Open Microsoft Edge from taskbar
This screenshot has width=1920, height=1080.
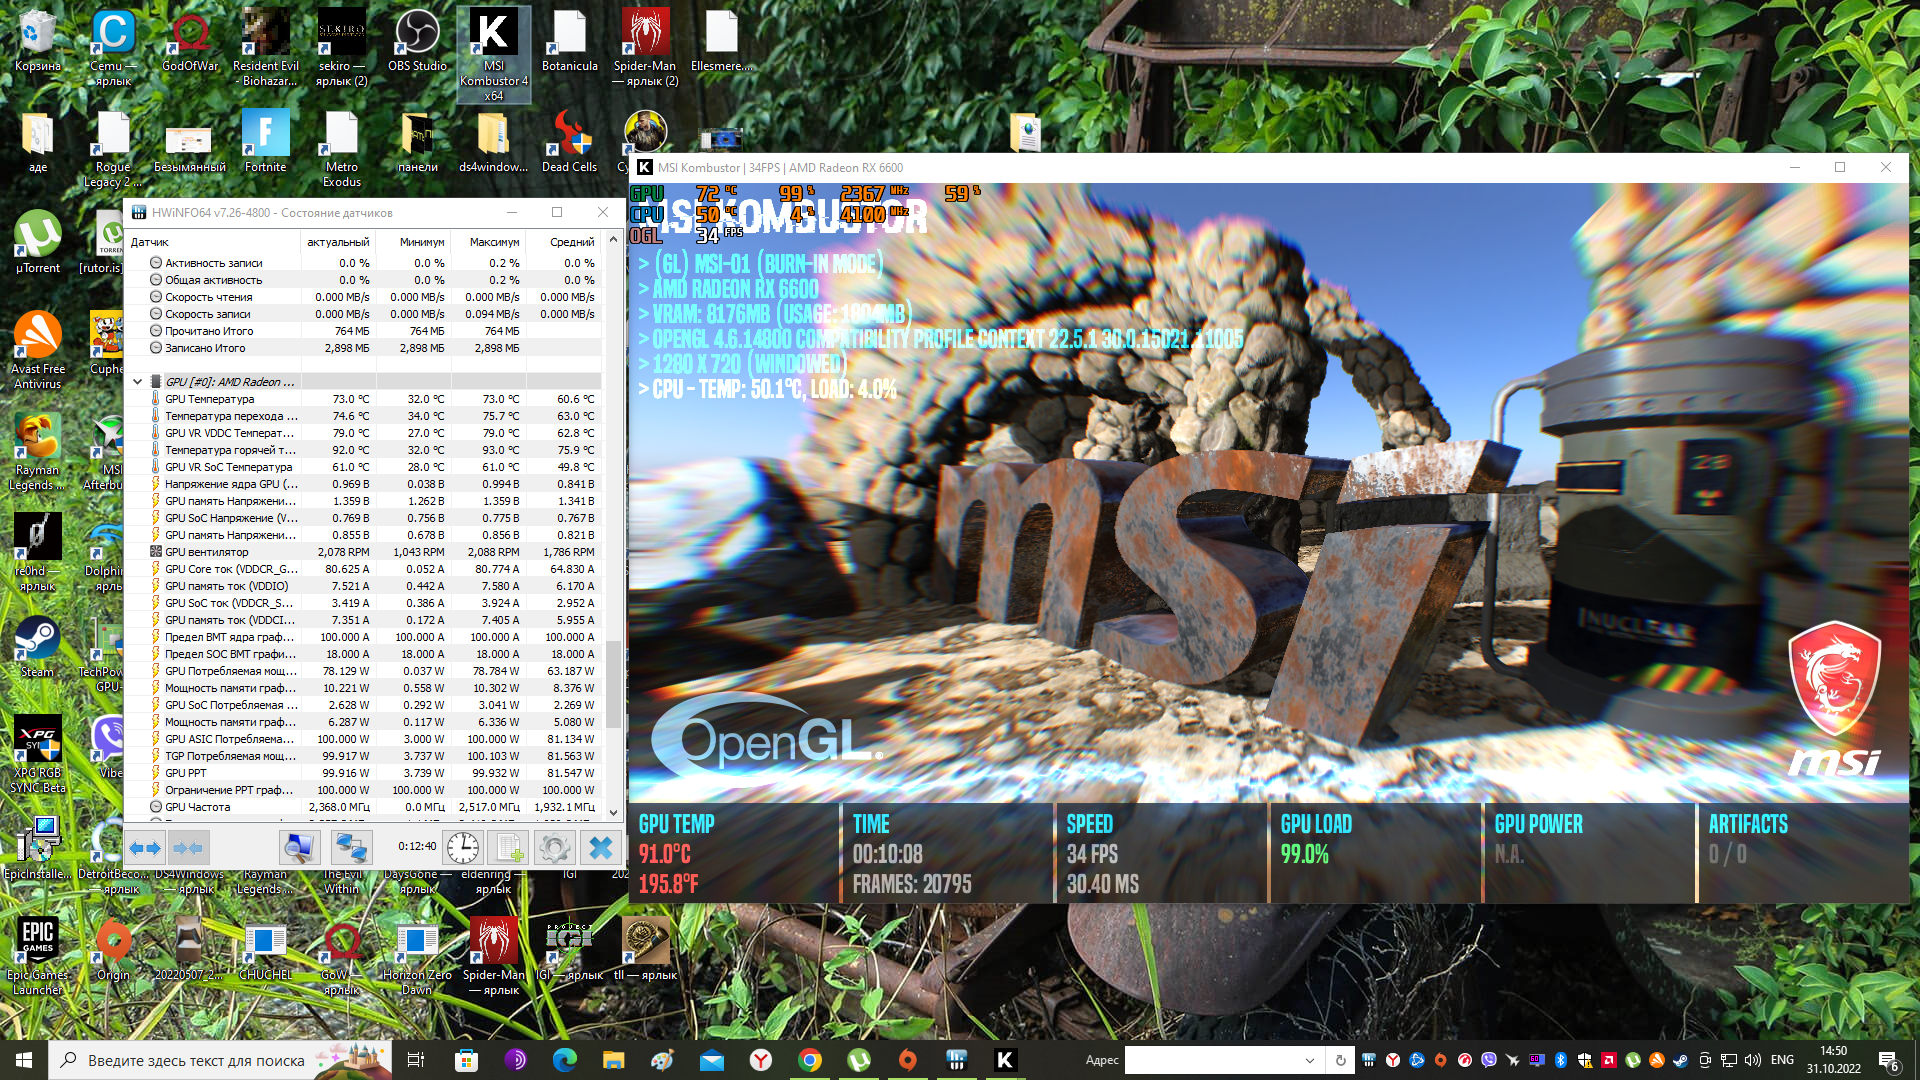(x=565, y=1060)
